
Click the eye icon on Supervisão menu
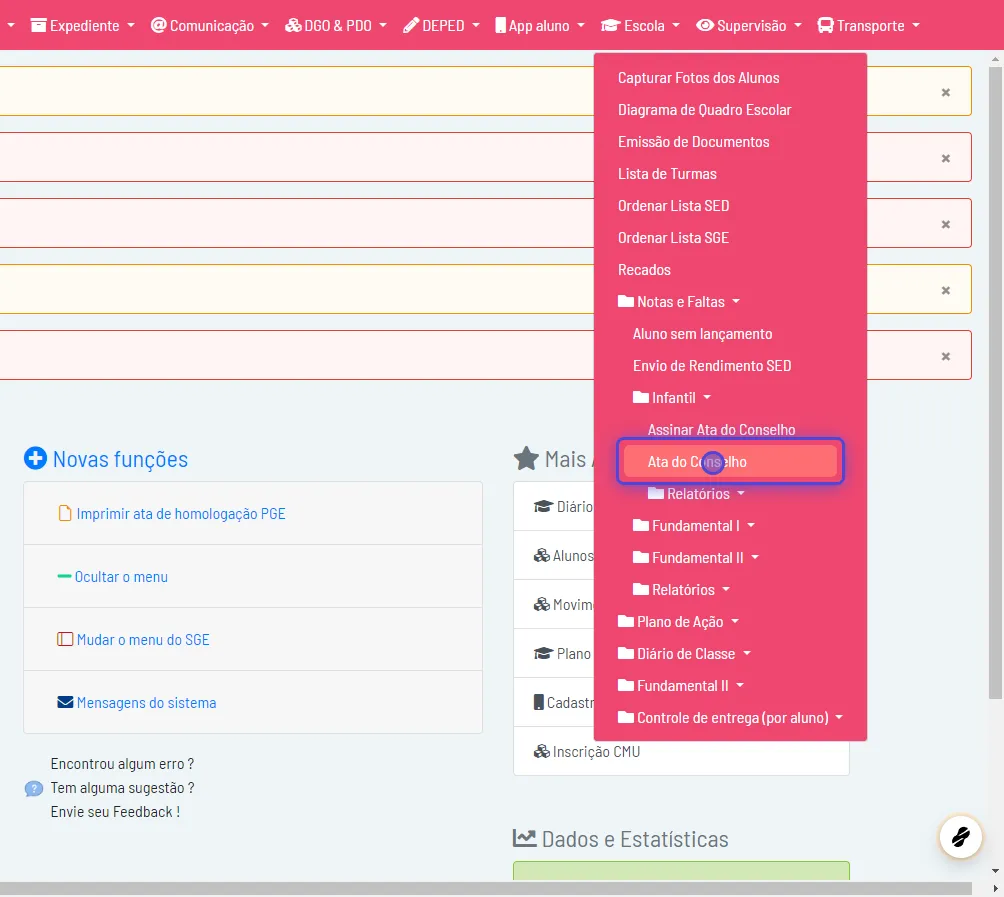705,26
